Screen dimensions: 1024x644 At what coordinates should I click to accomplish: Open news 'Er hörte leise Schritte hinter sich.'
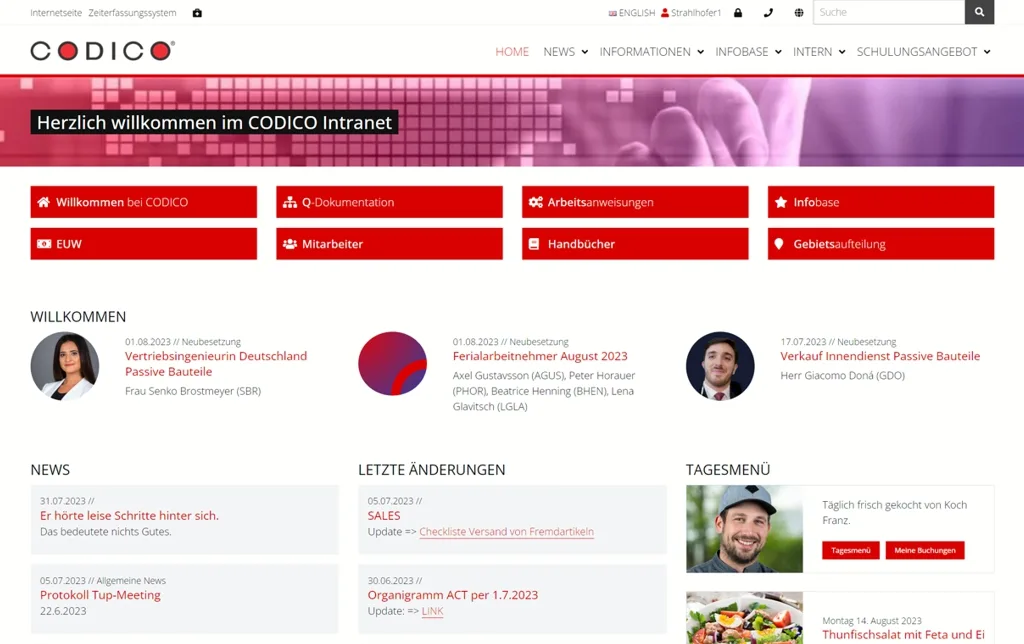(x=129, y=515)
